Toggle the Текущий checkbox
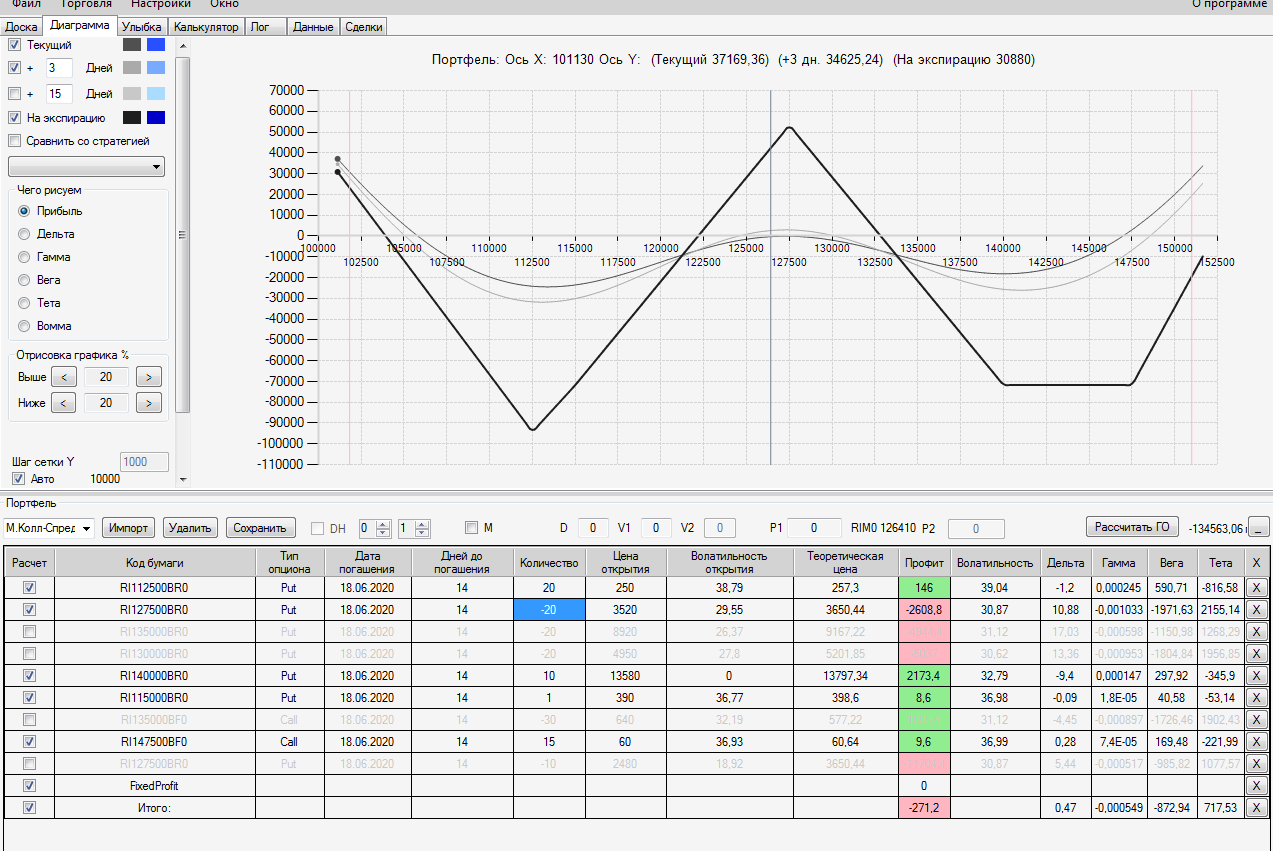Viewport: 1273px width, 851px height. (14, 45)
